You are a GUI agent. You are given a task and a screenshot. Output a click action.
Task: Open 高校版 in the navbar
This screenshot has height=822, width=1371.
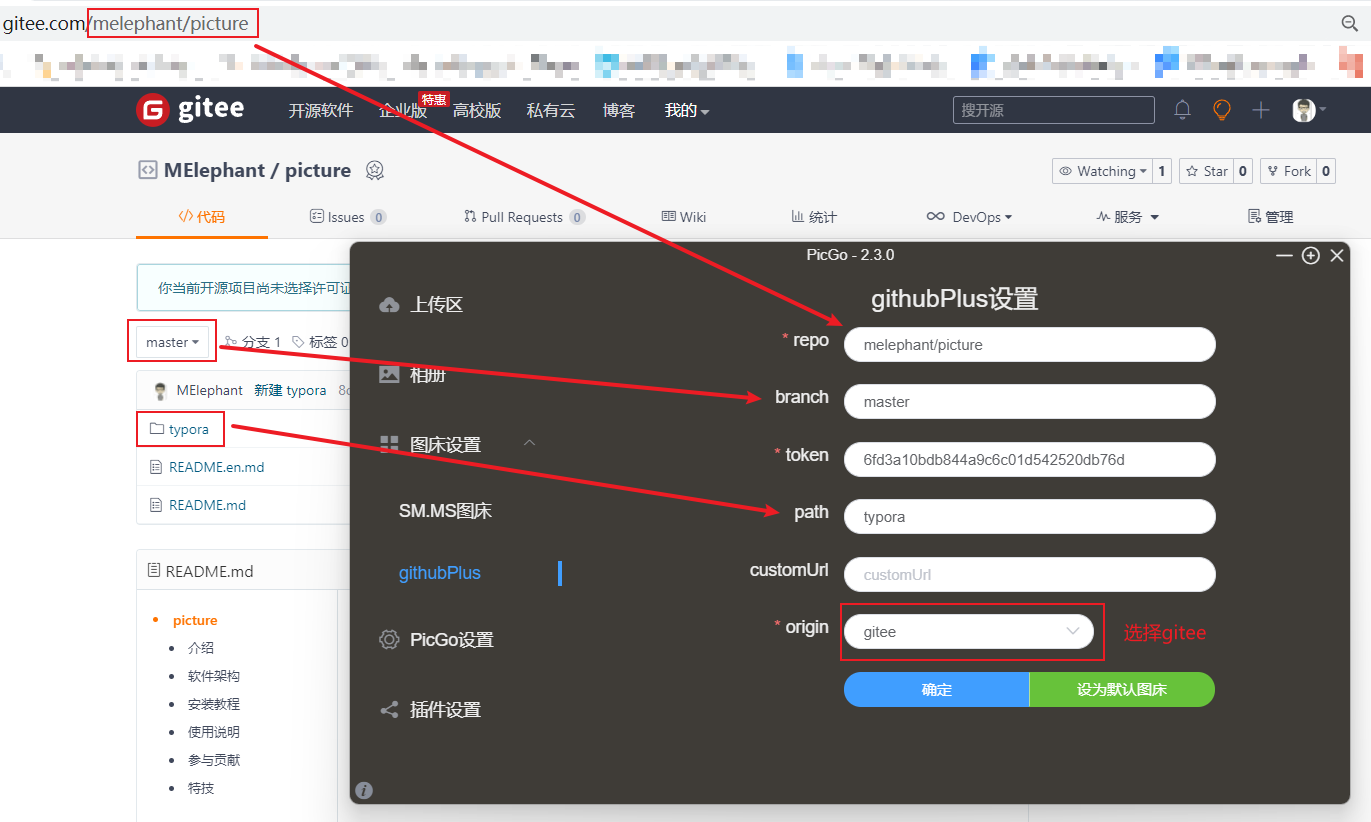coord(477,110)
